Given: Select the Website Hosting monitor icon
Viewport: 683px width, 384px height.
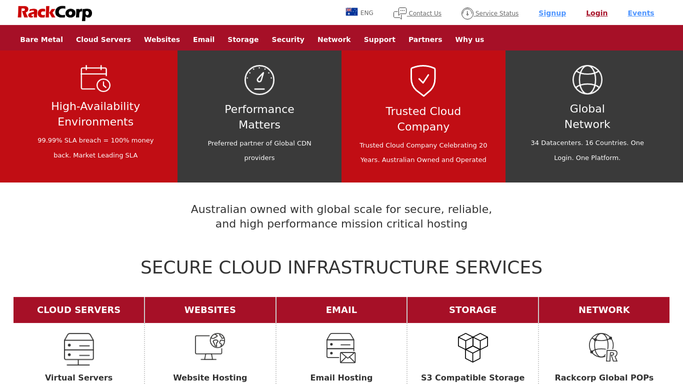Looking at the screenshot, I should 210,347.
